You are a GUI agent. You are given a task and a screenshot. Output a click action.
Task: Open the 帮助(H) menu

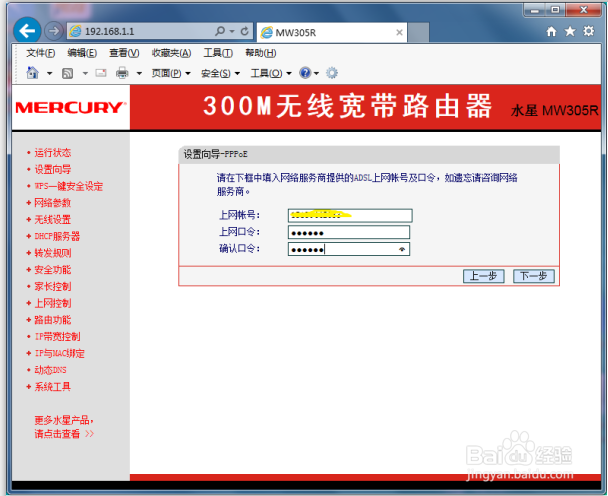(x=261, y=53)
